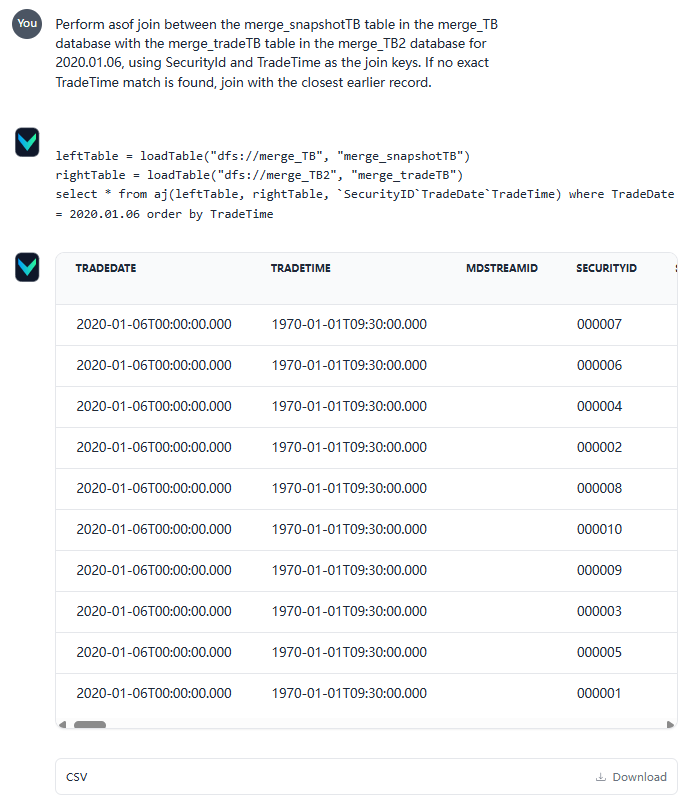Click the table scrollbar's right arrow
The width and height of the screenshot is (695, 805).
click(671, 724)
